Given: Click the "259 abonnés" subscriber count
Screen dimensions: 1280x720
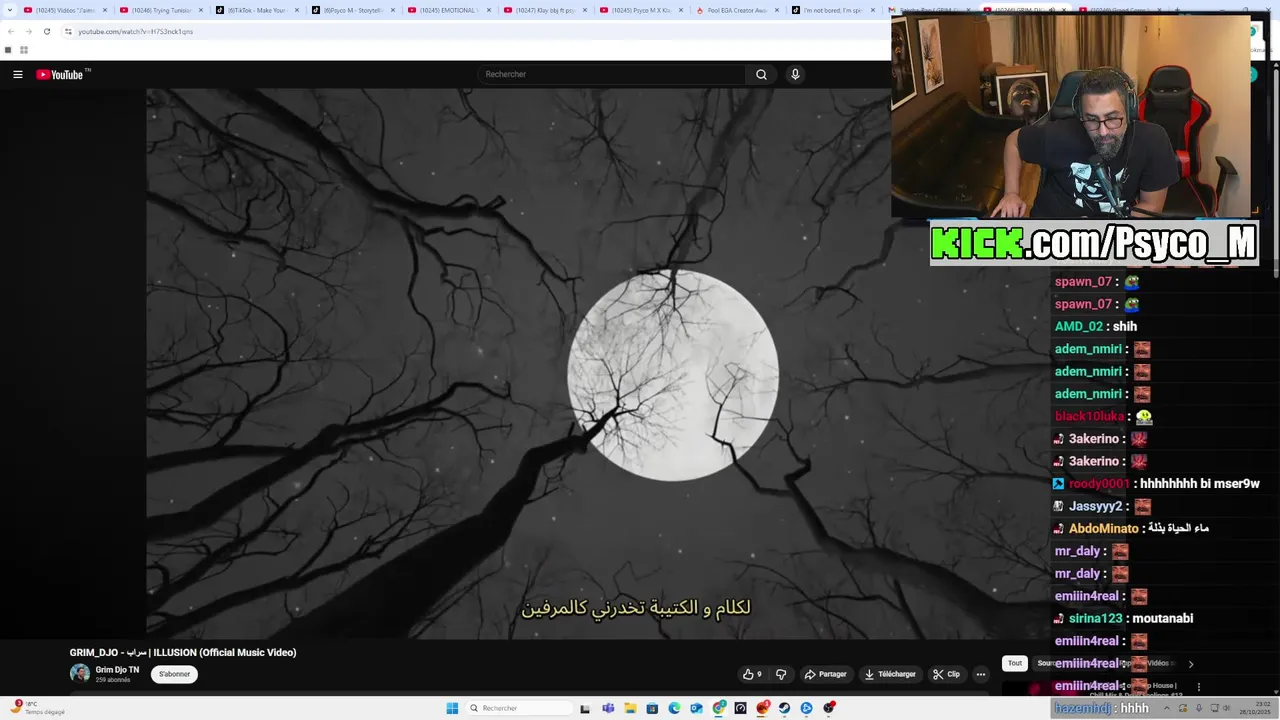Looking at the screenshot, I should [x=113, y=680].
